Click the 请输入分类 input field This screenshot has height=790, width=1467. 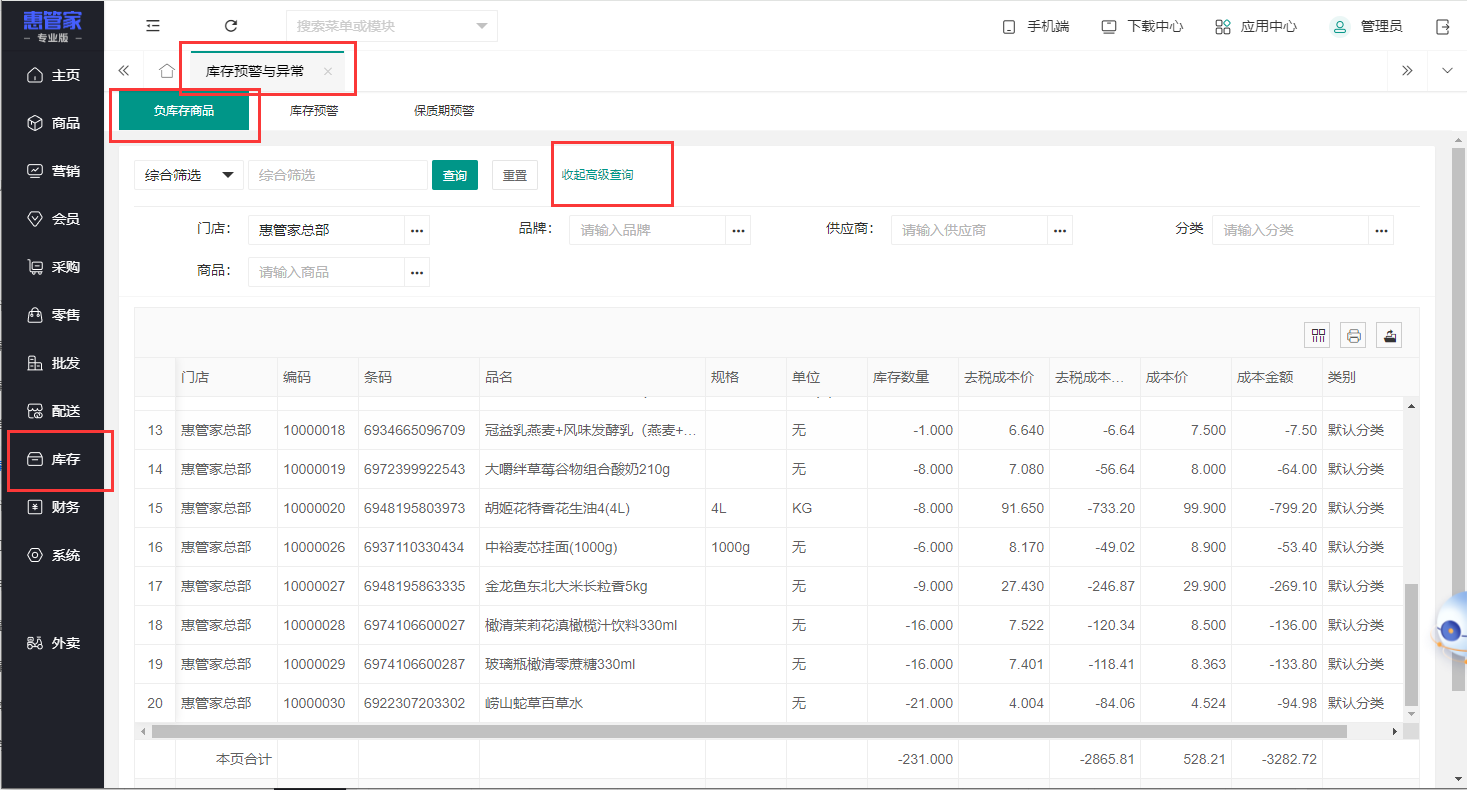[x=1291, y=230]
